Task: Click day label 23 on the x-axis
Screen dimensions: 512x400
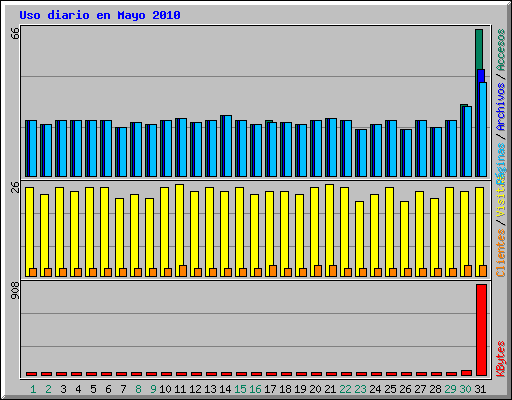Action: pyautogui.click(x=360, y=389)
